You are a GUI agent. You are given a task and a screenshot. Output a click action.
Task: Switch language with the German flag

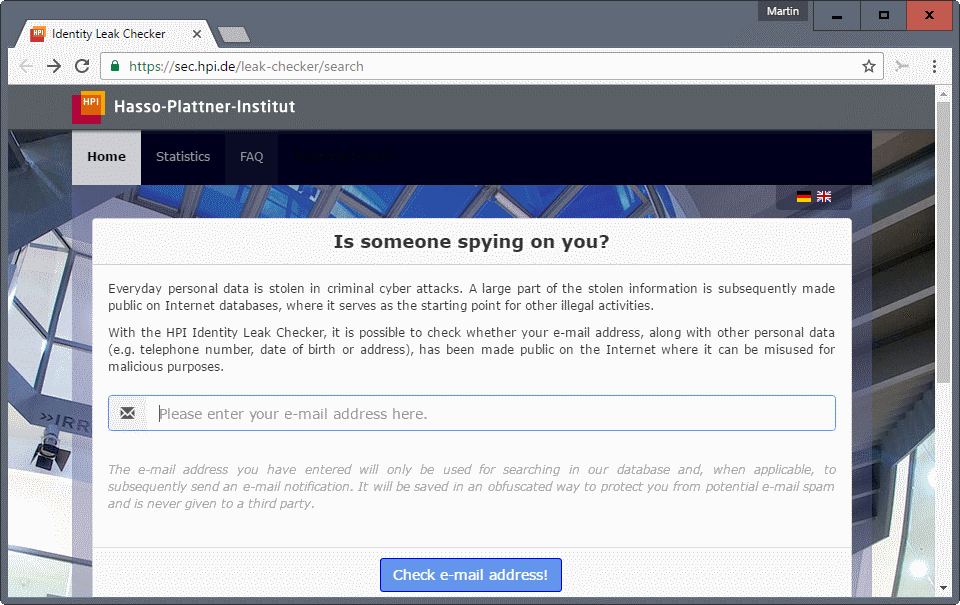804,197
